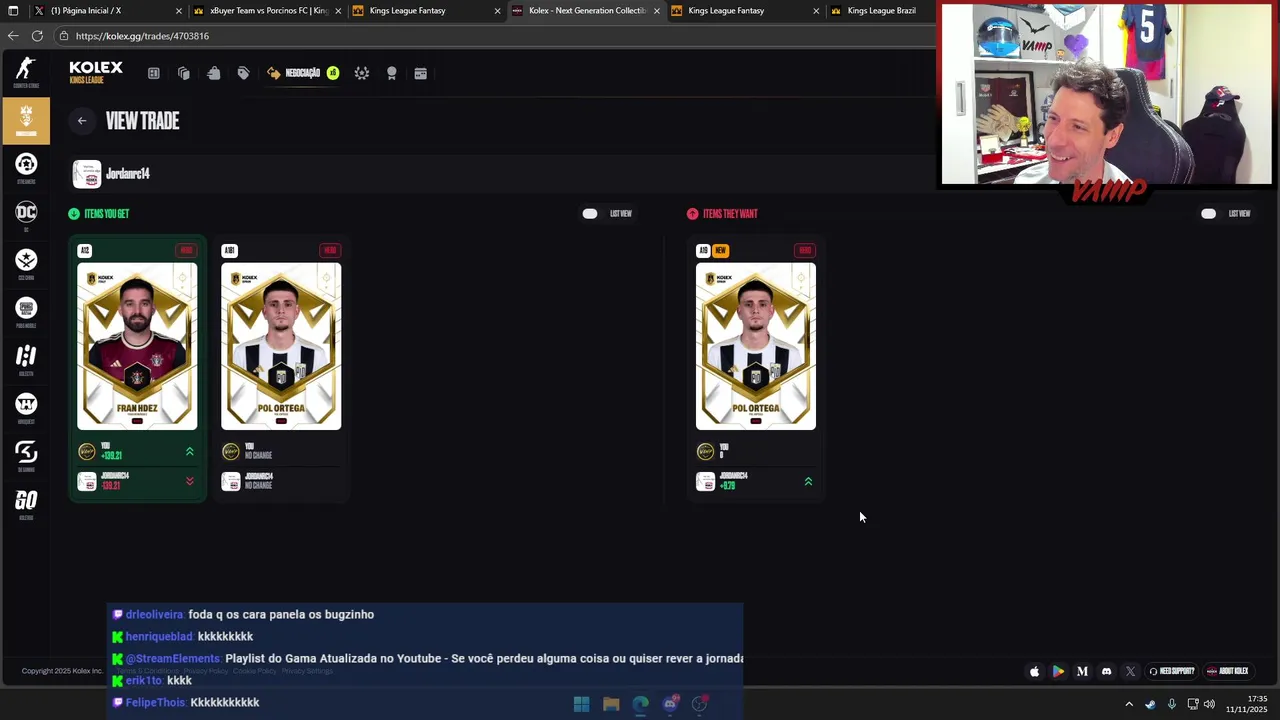
Task: Click the Kolex Kings League logo
Action: click(x=96, y=72)
